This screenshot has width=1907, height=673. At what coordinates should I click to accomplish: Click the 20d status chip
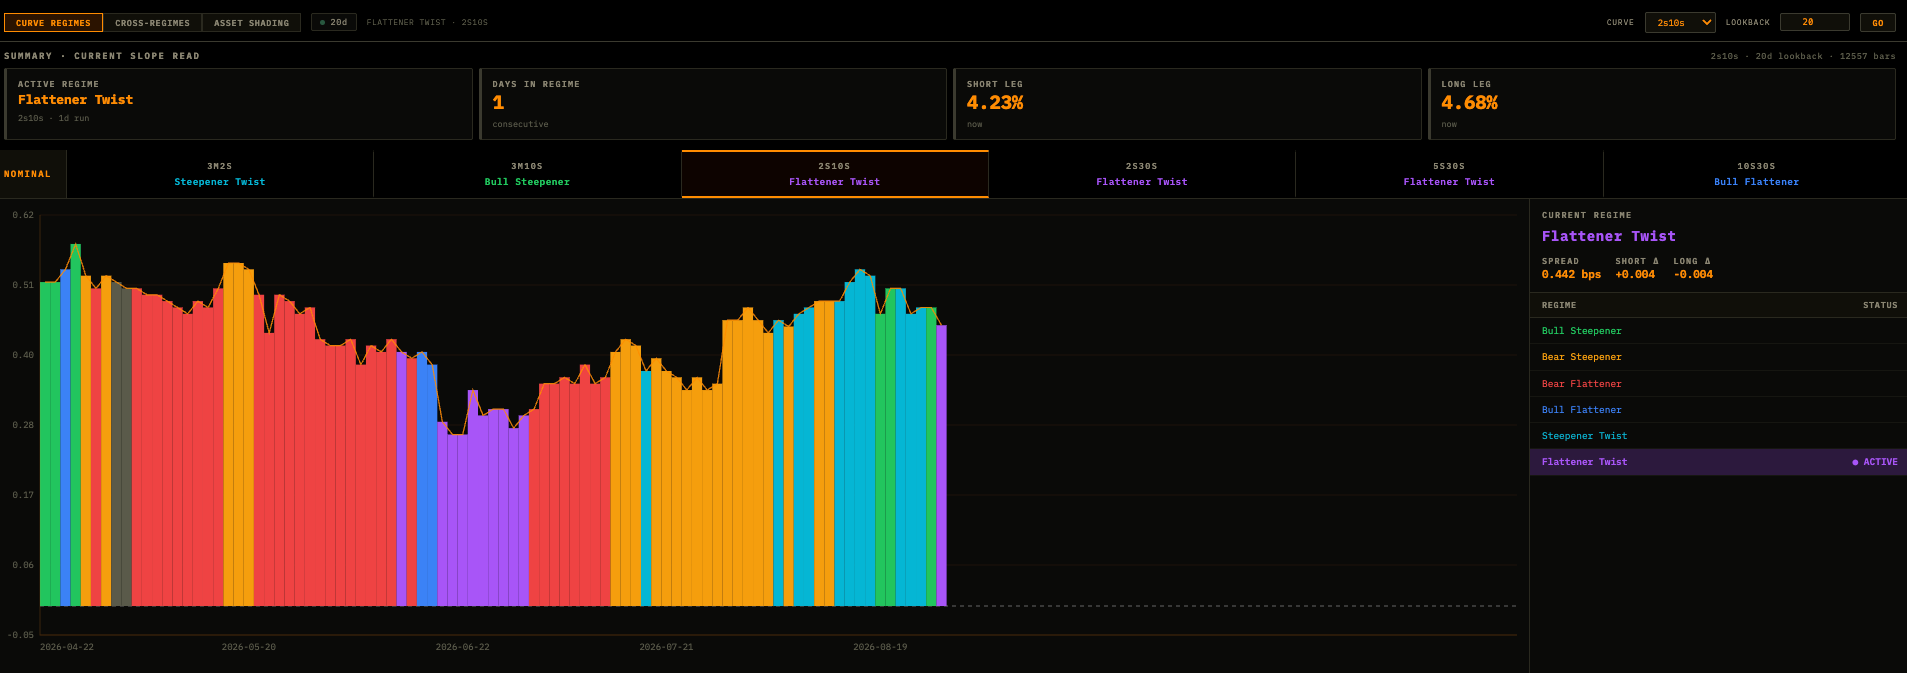click(334, 22)
